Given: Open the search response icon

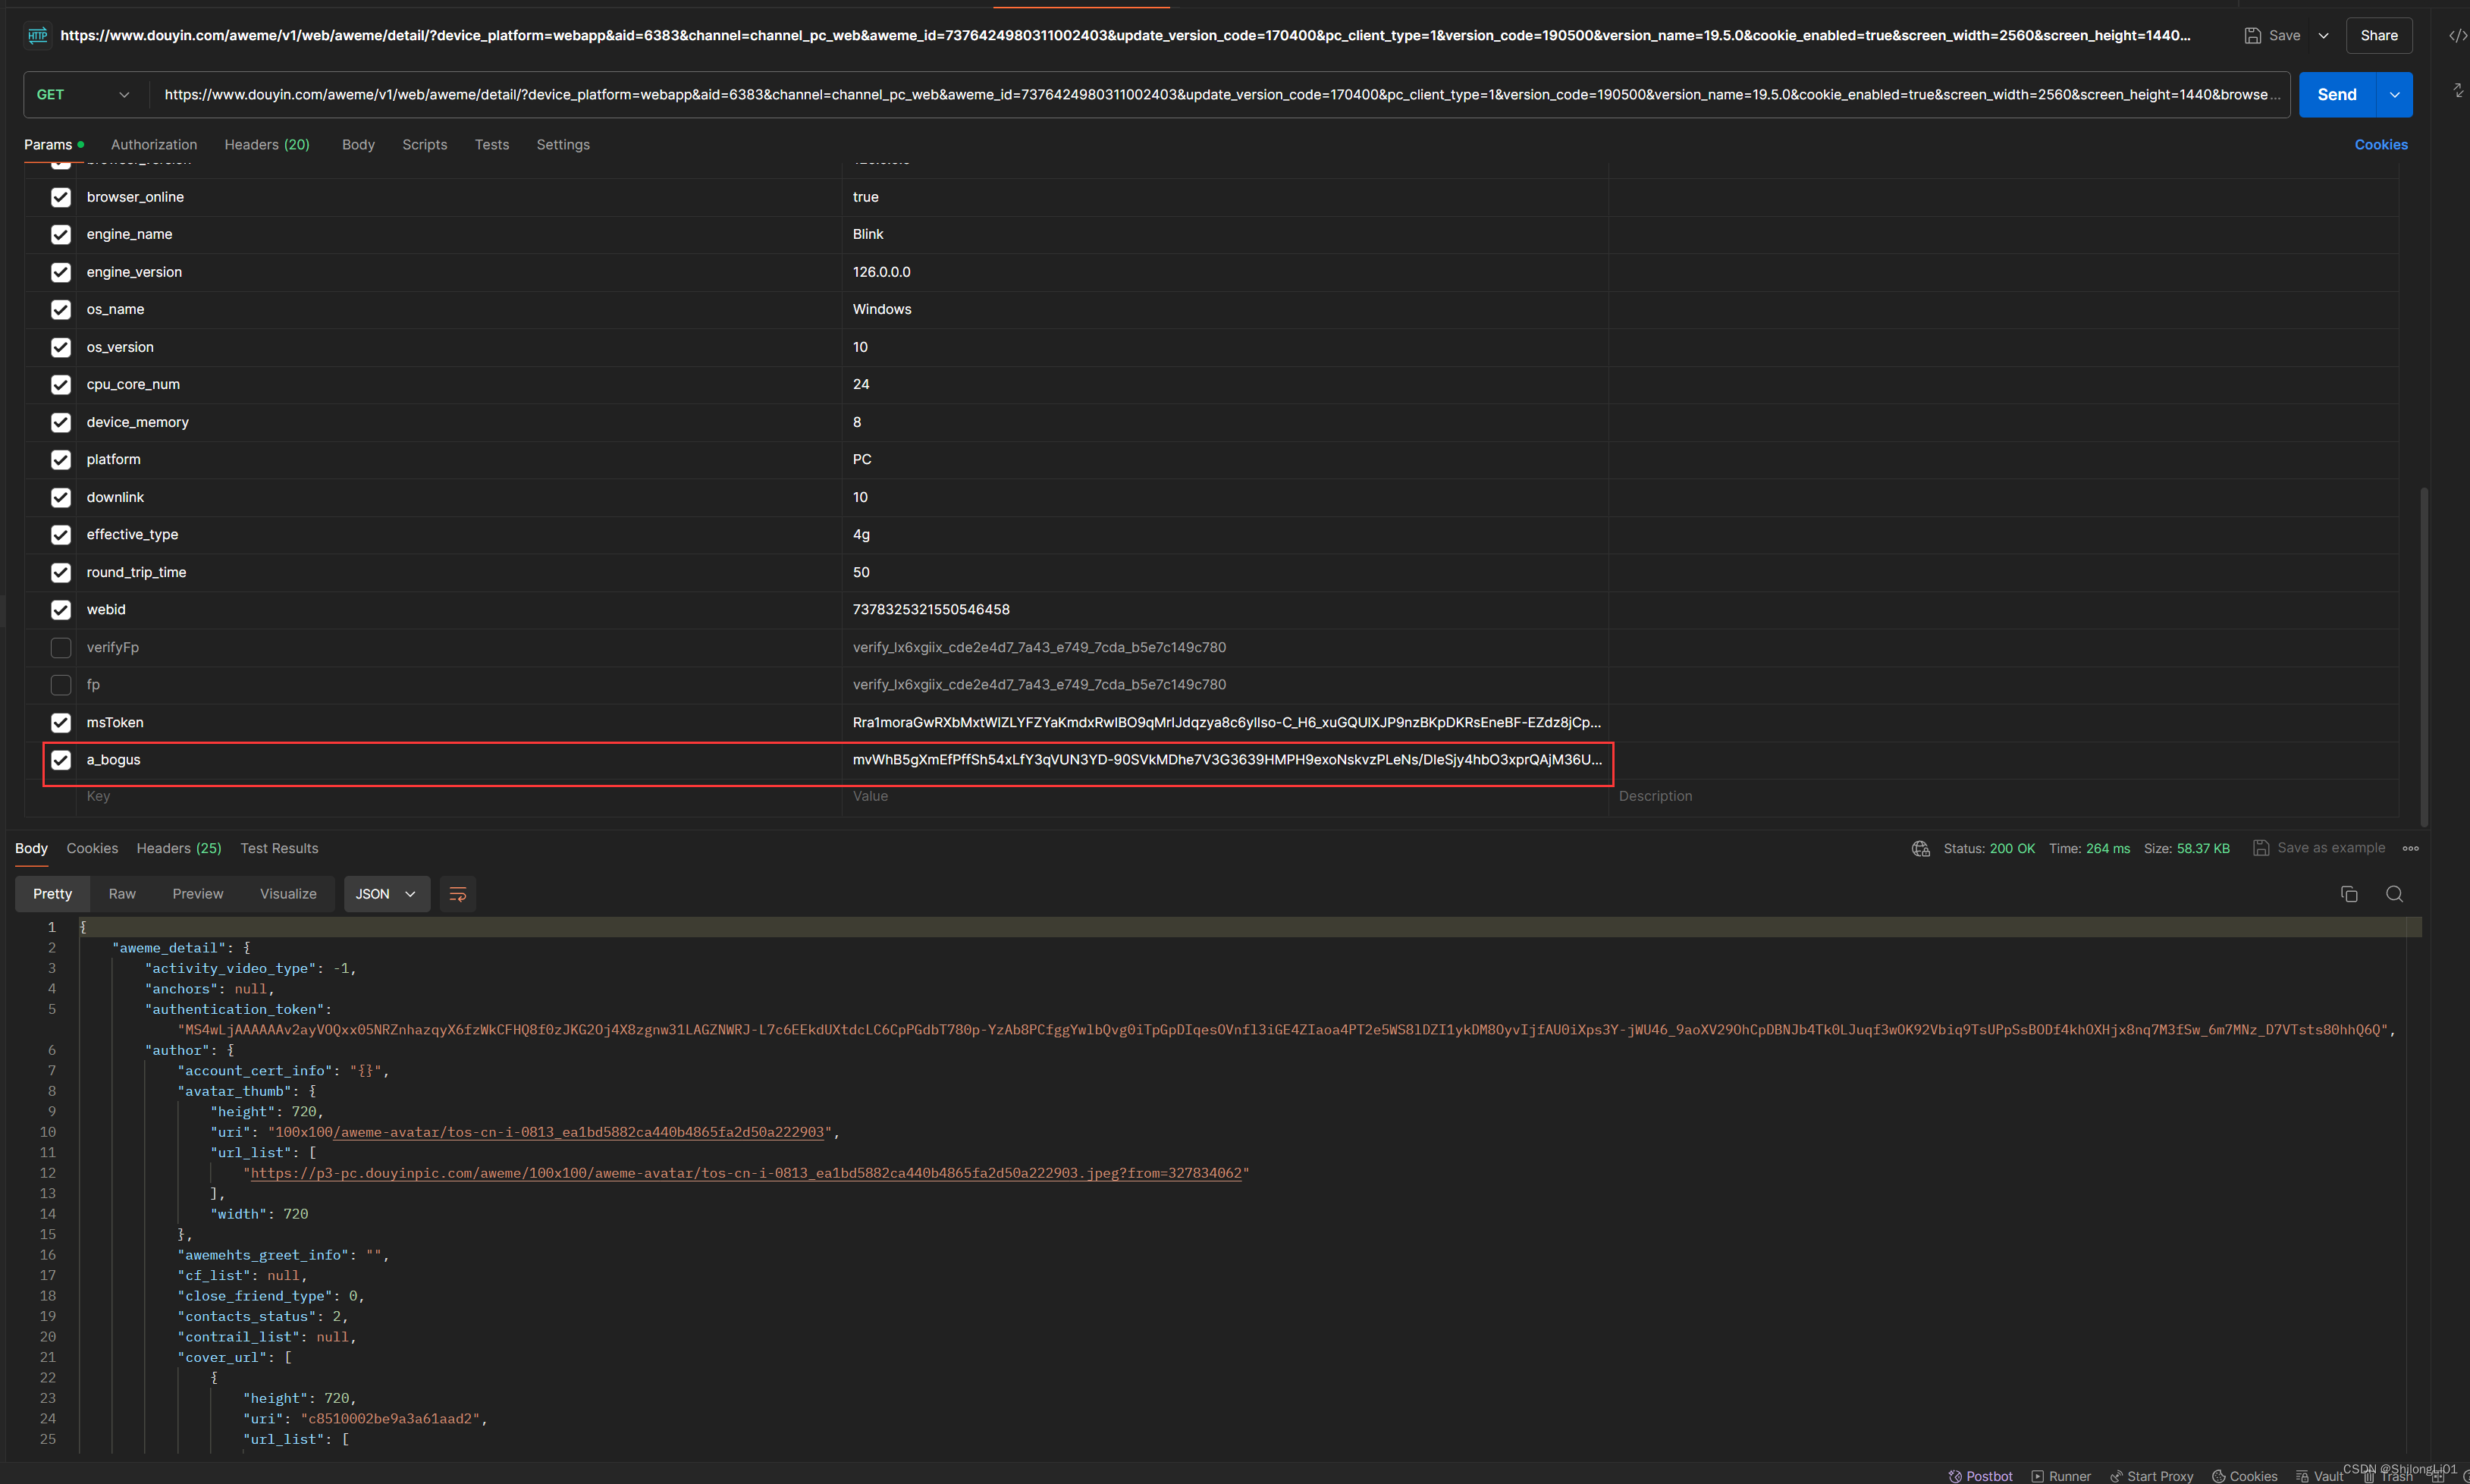Looking at the screenshot, I should (2394, 894).
